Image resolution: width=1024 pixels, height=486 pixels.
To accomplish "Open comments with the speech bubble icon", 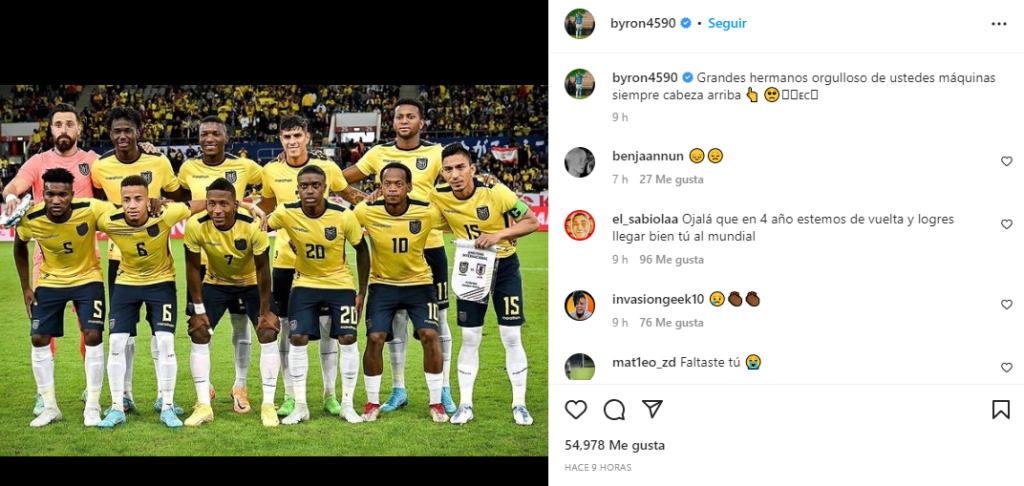I will click(614, 410).
